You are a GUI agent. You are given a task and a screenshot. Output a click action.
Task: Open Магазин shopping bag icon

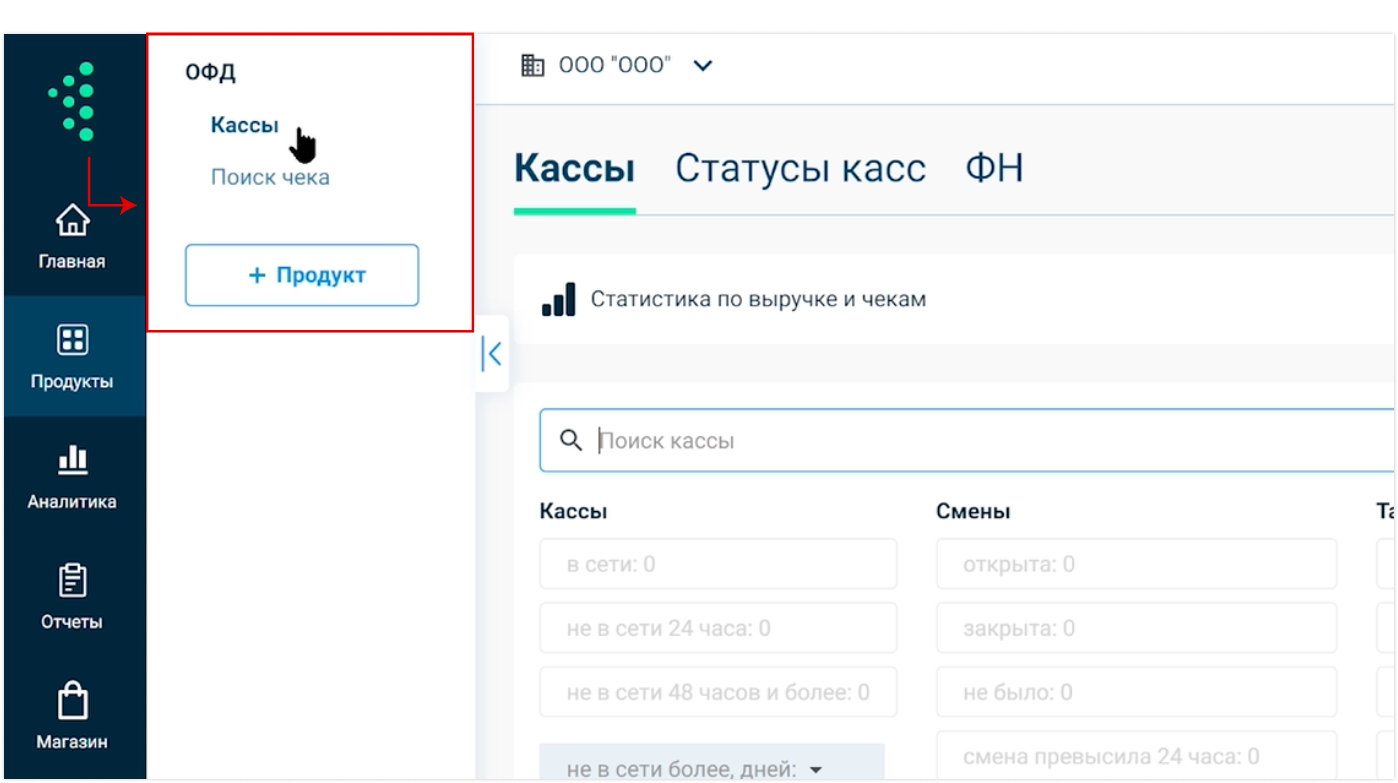[72, 701]
